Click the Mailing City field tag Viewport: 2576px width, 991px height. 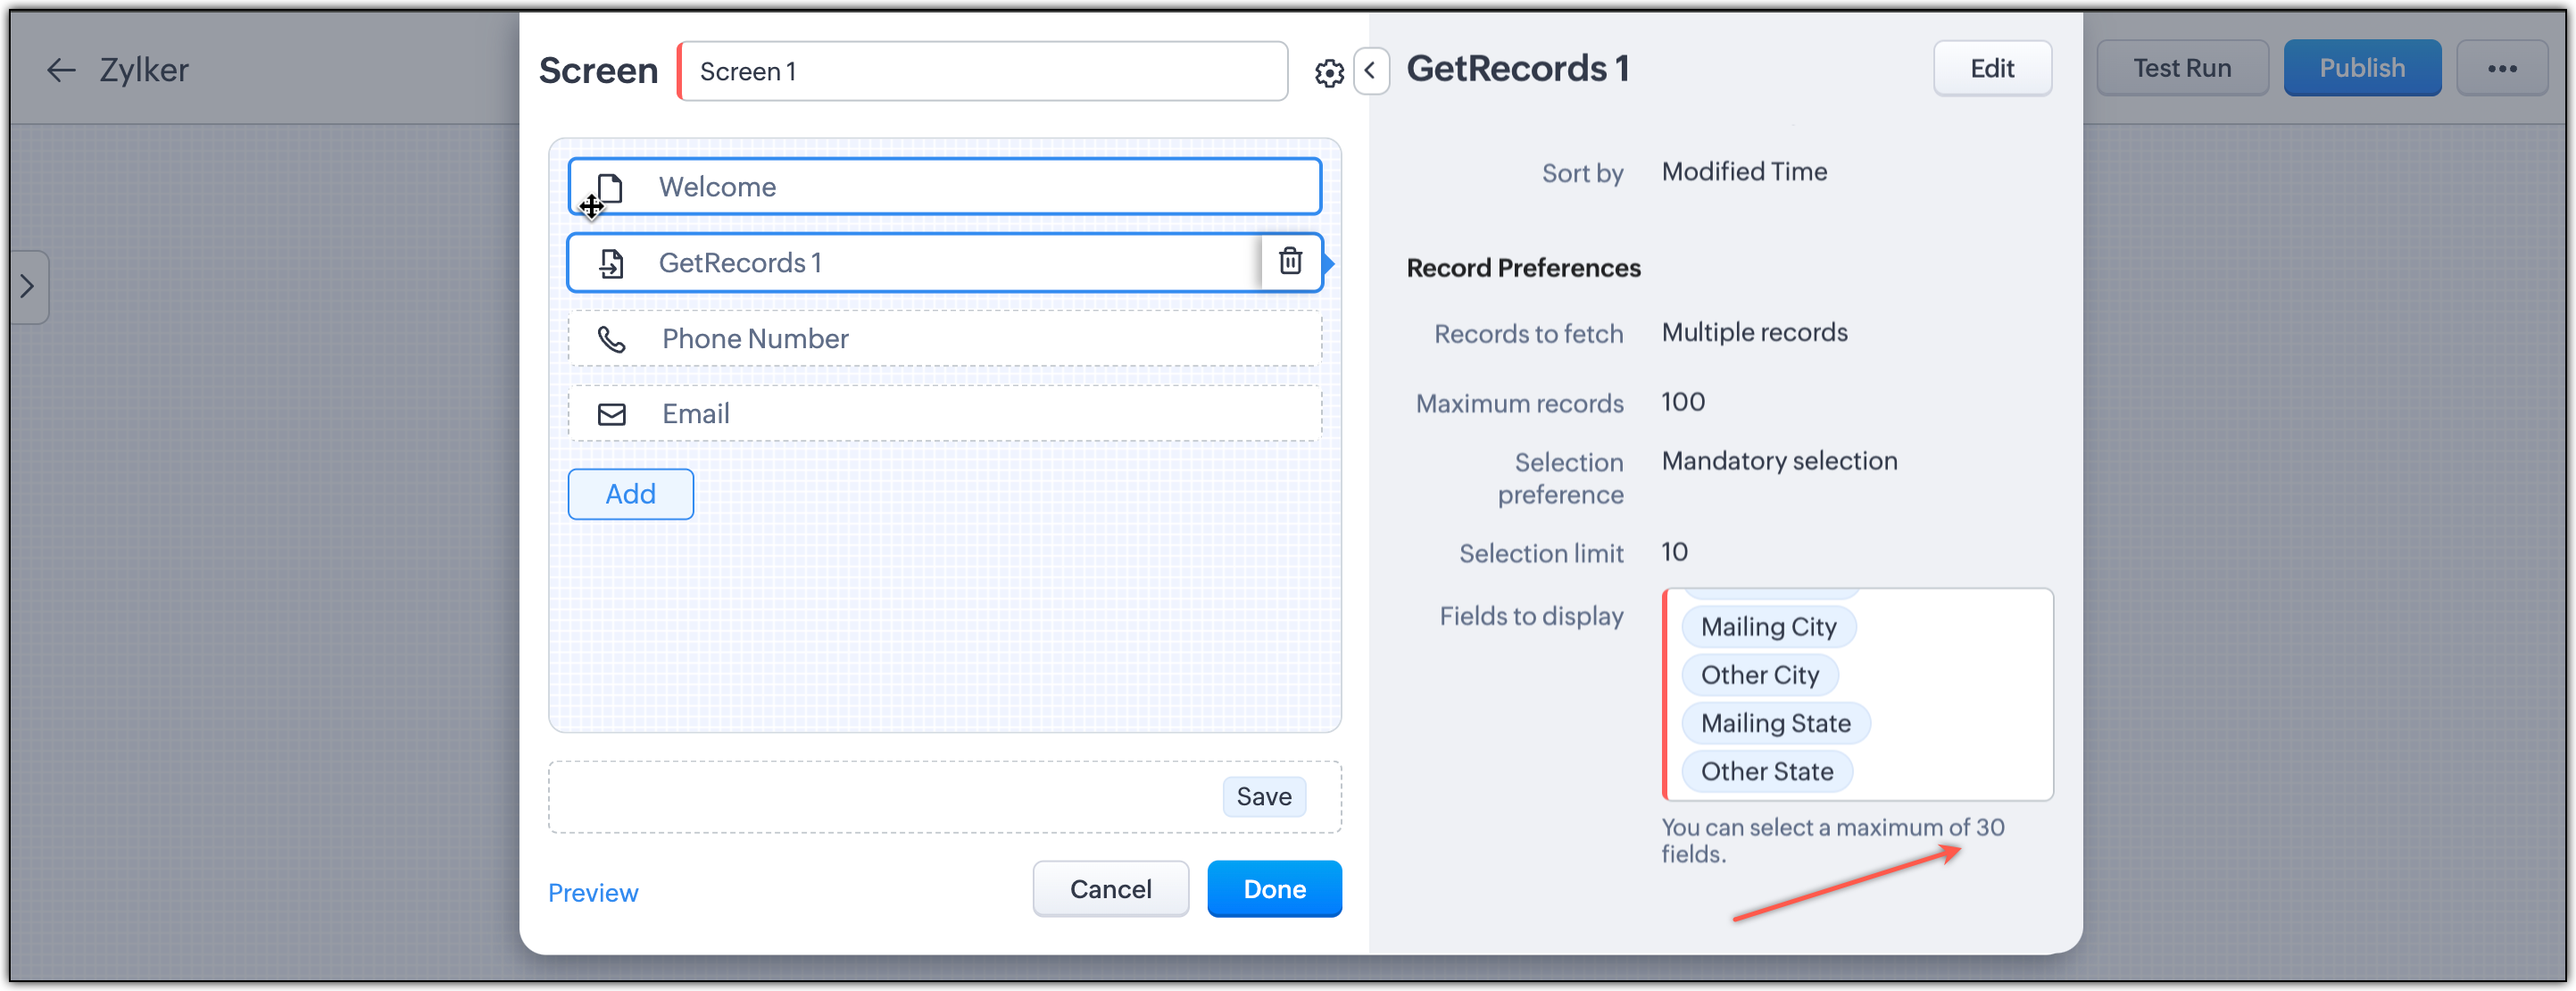point(1768,627)
